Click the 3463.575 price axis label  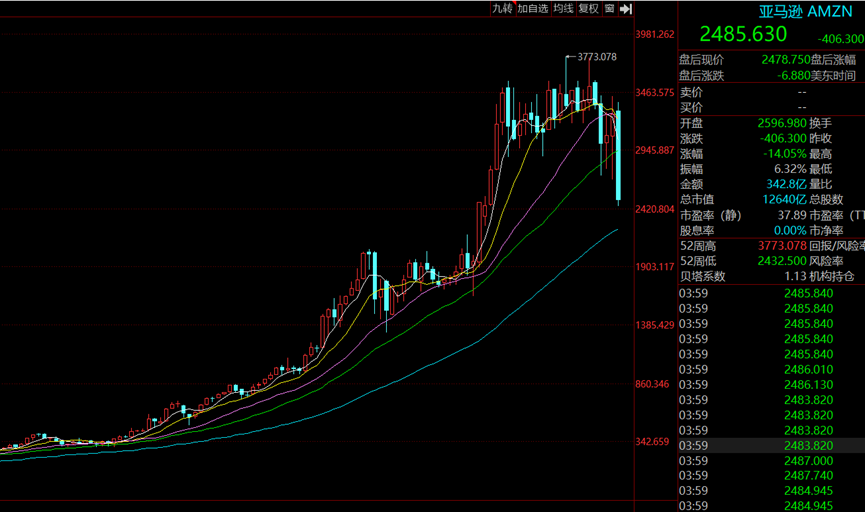point(655,92)
